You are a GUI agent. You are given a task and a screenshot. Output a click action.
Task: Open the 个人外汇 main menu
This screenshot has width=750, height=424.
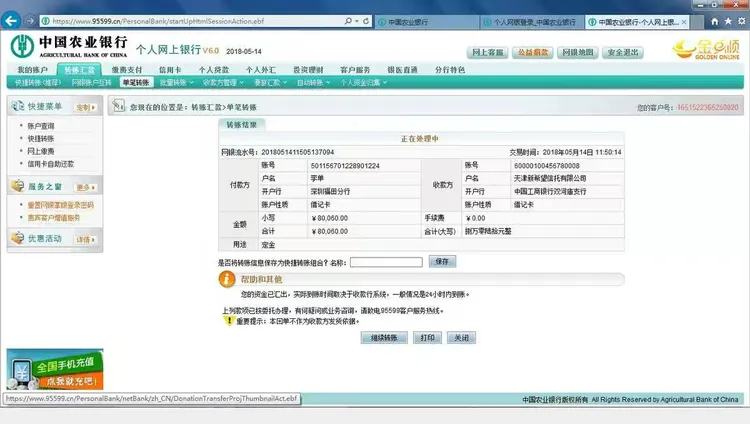pos(261,70)
